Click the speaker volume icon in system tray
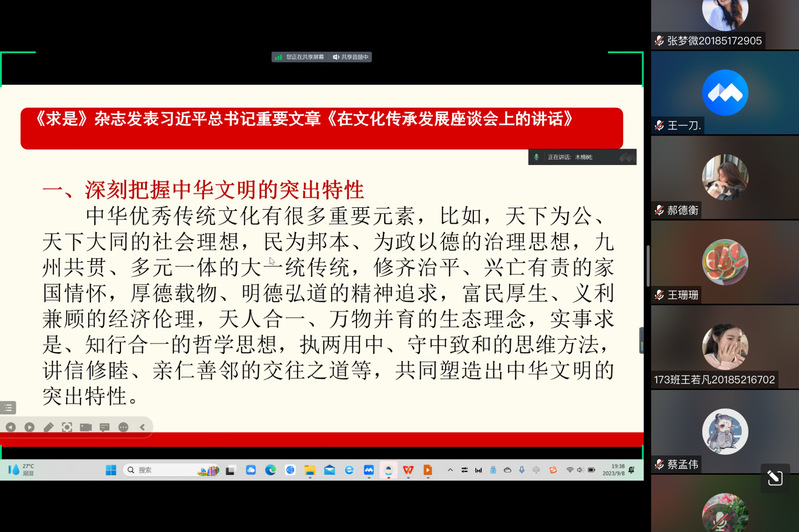The height and width of the screenshot is (532, 799). [582, 469]
